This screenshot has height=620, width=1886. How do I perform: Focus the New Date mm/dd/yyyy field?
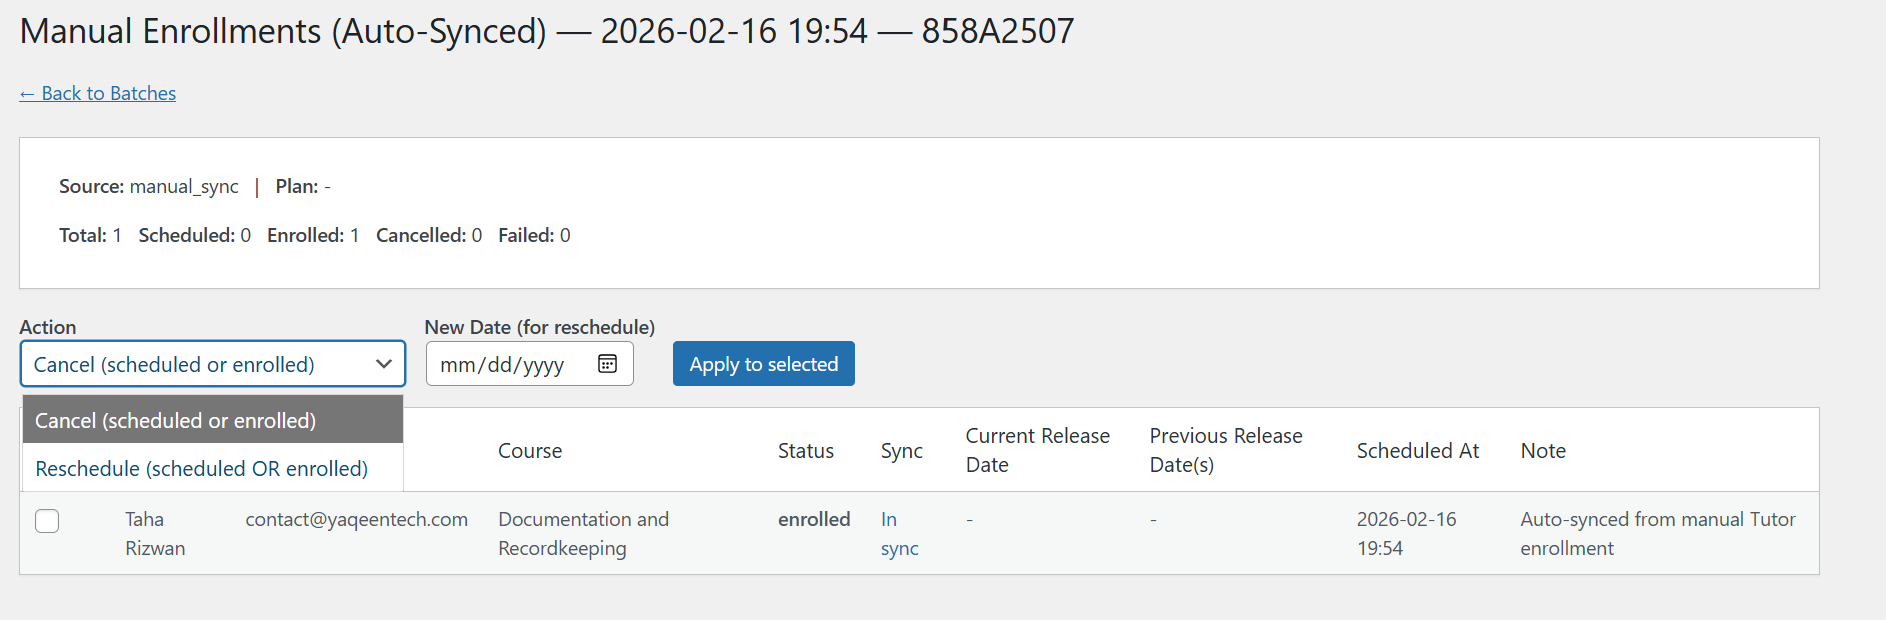[x=502, y=364]
